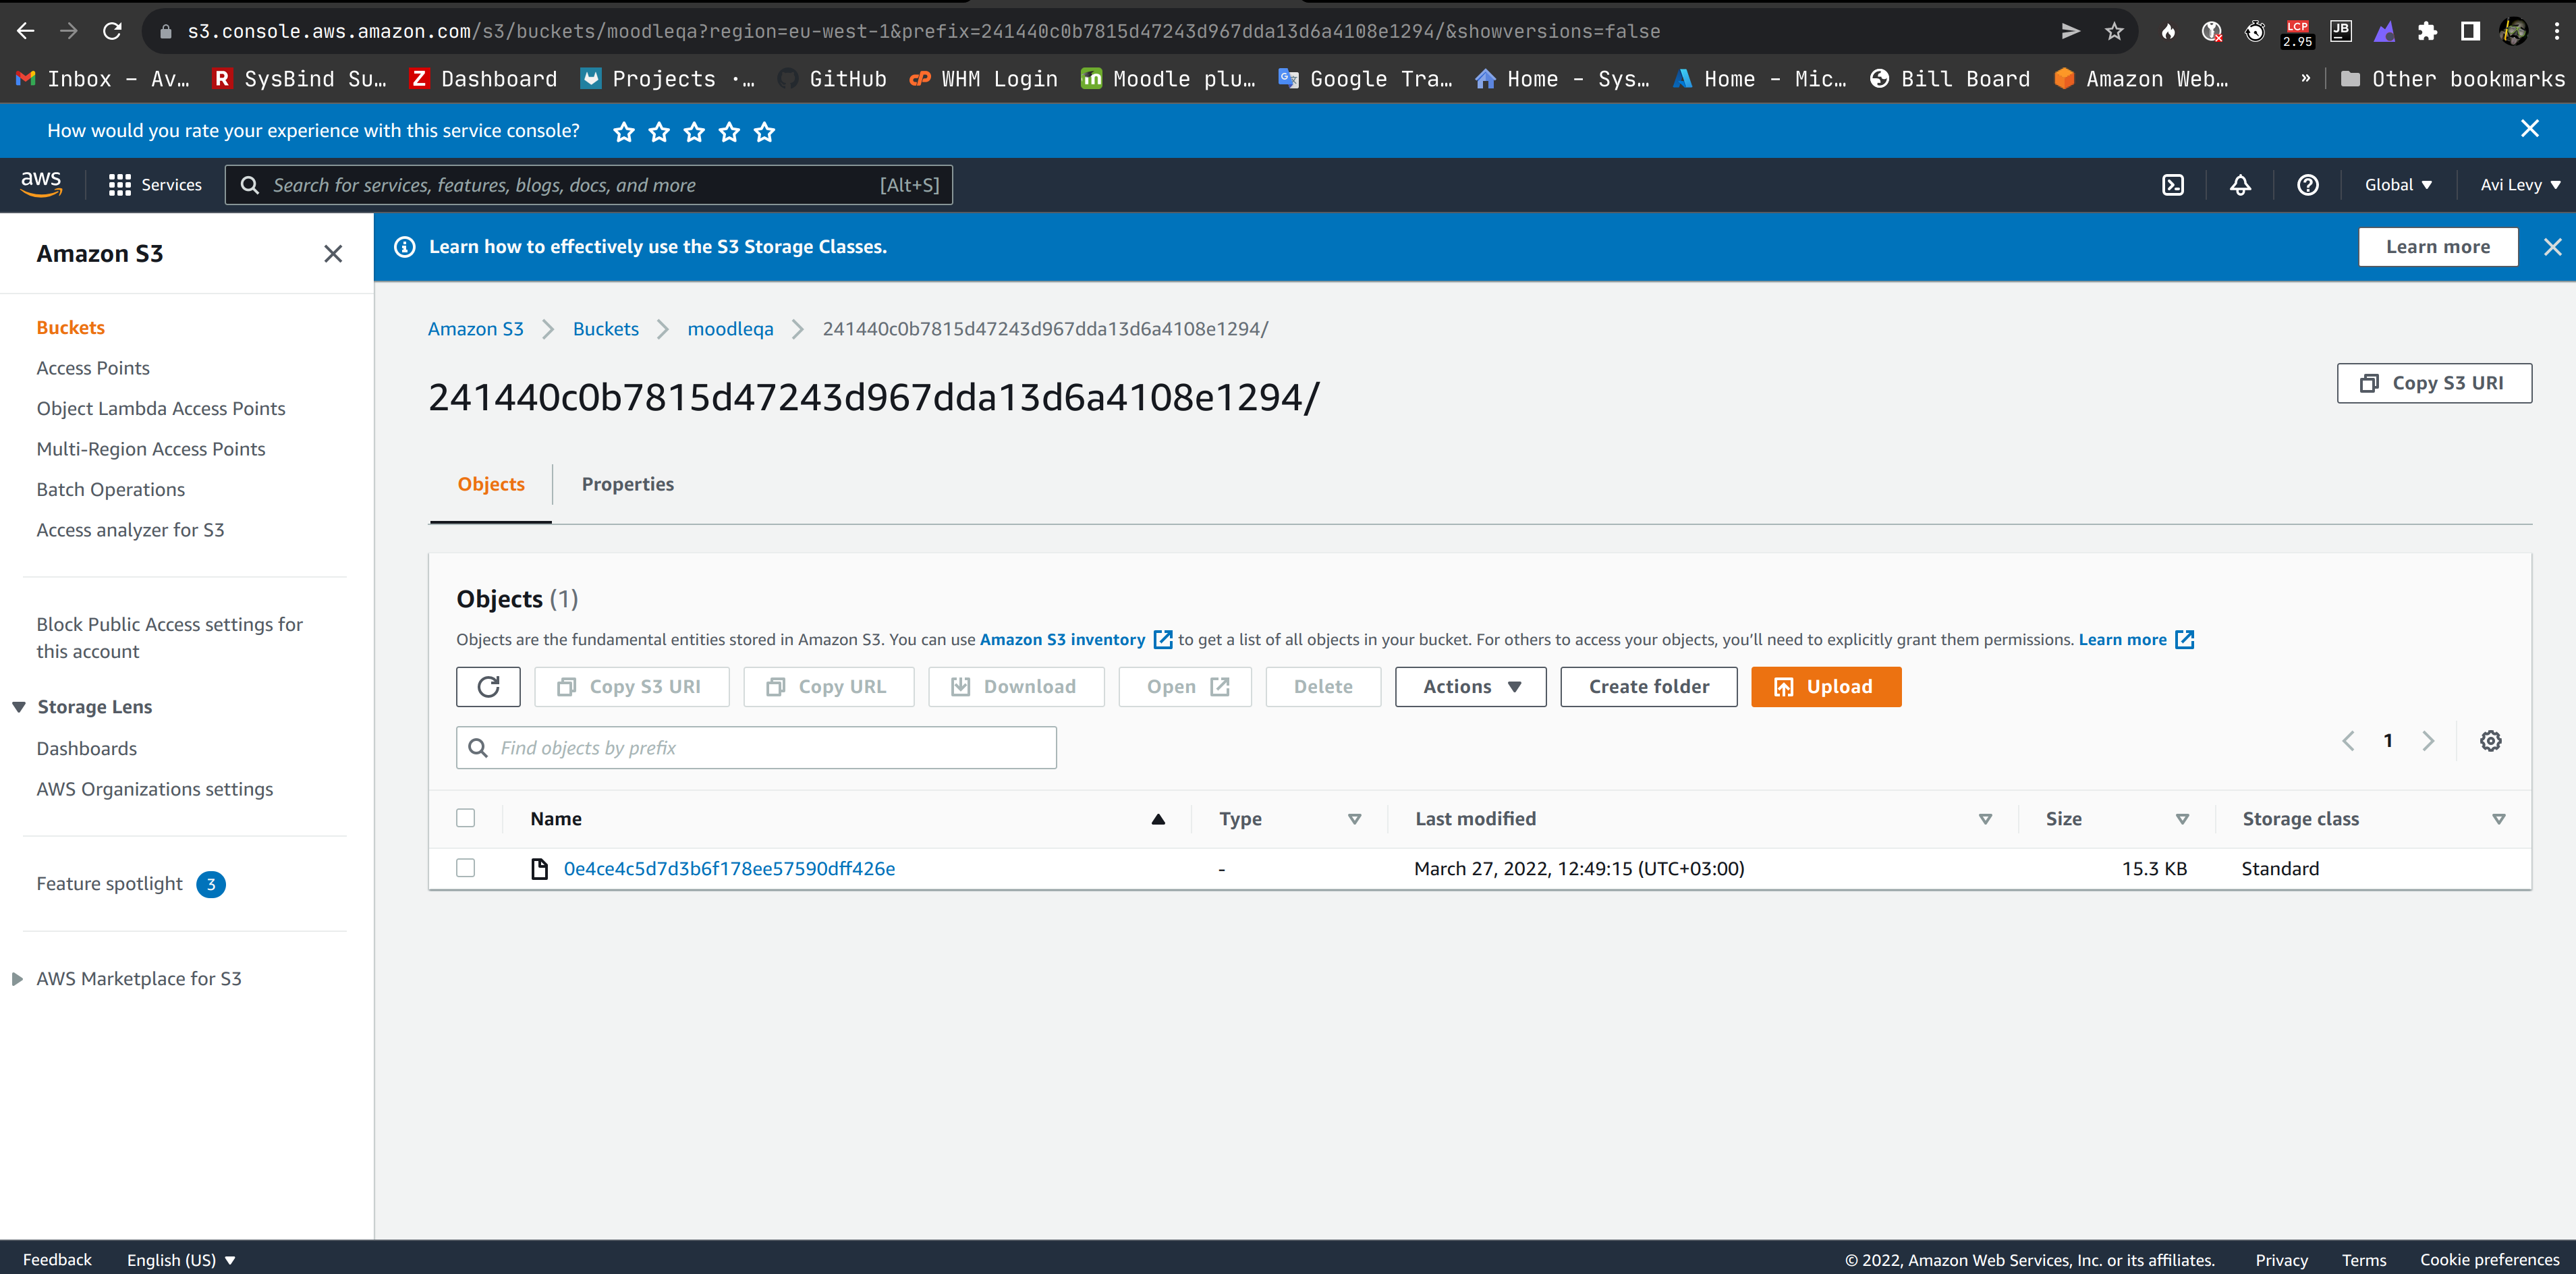
Task: Open the moodleqa breadcrumb link
Action: pos(730,329)
